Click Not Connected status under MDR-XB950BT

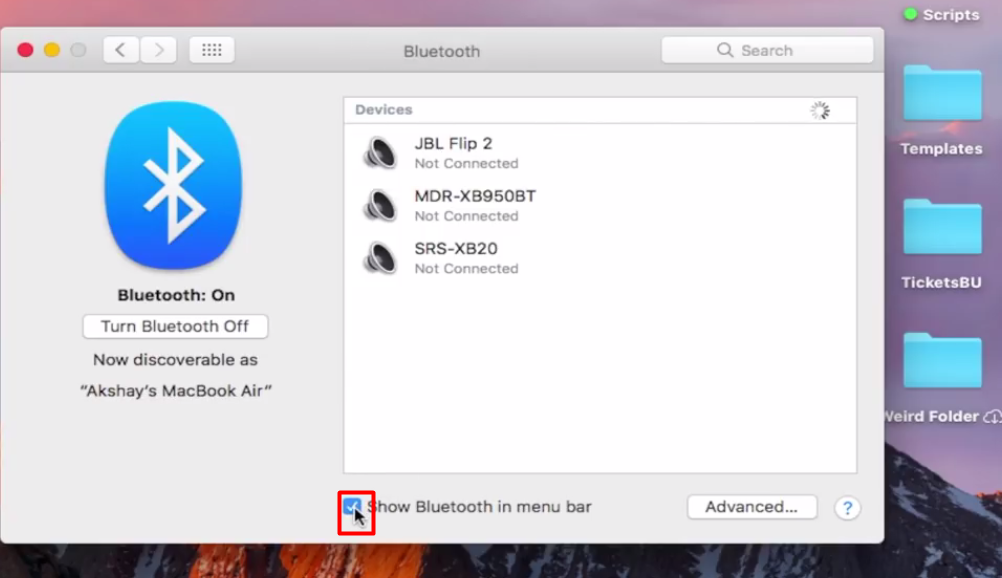coord(466,216)
